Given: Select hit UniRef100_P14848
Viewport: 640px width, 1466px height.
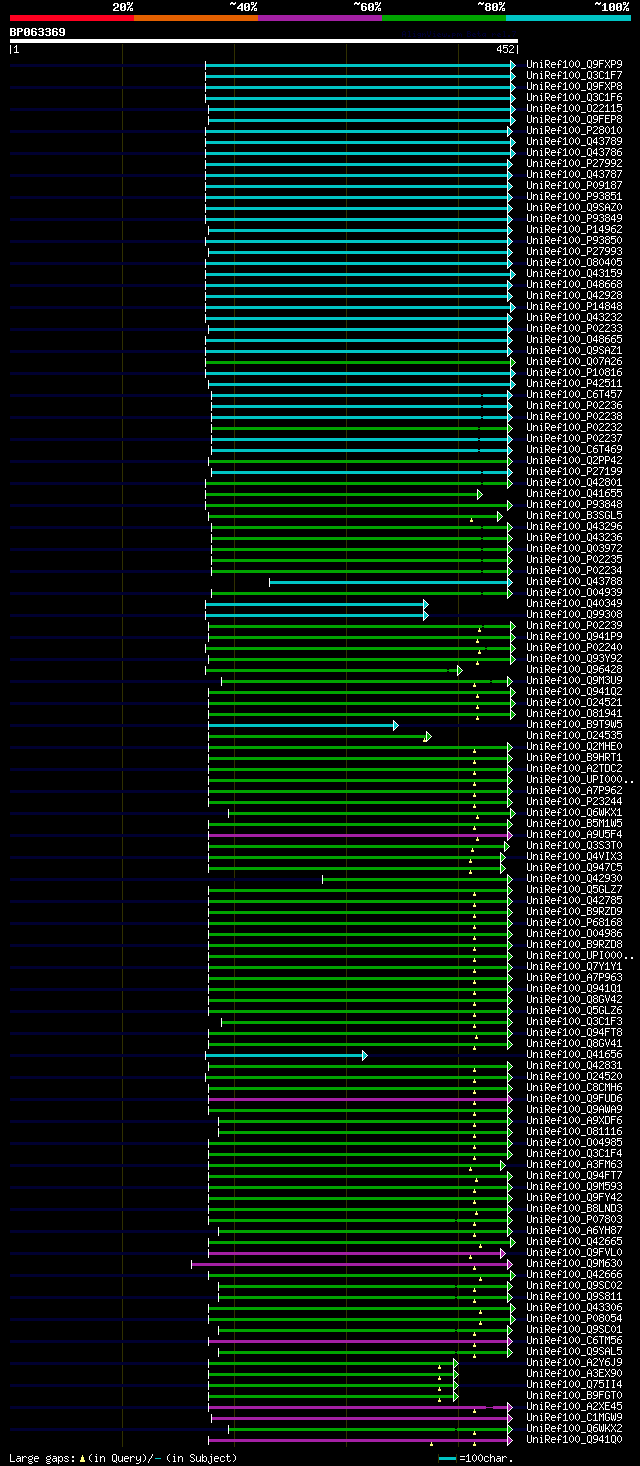Looking at the screenshot, I should 574,306.
